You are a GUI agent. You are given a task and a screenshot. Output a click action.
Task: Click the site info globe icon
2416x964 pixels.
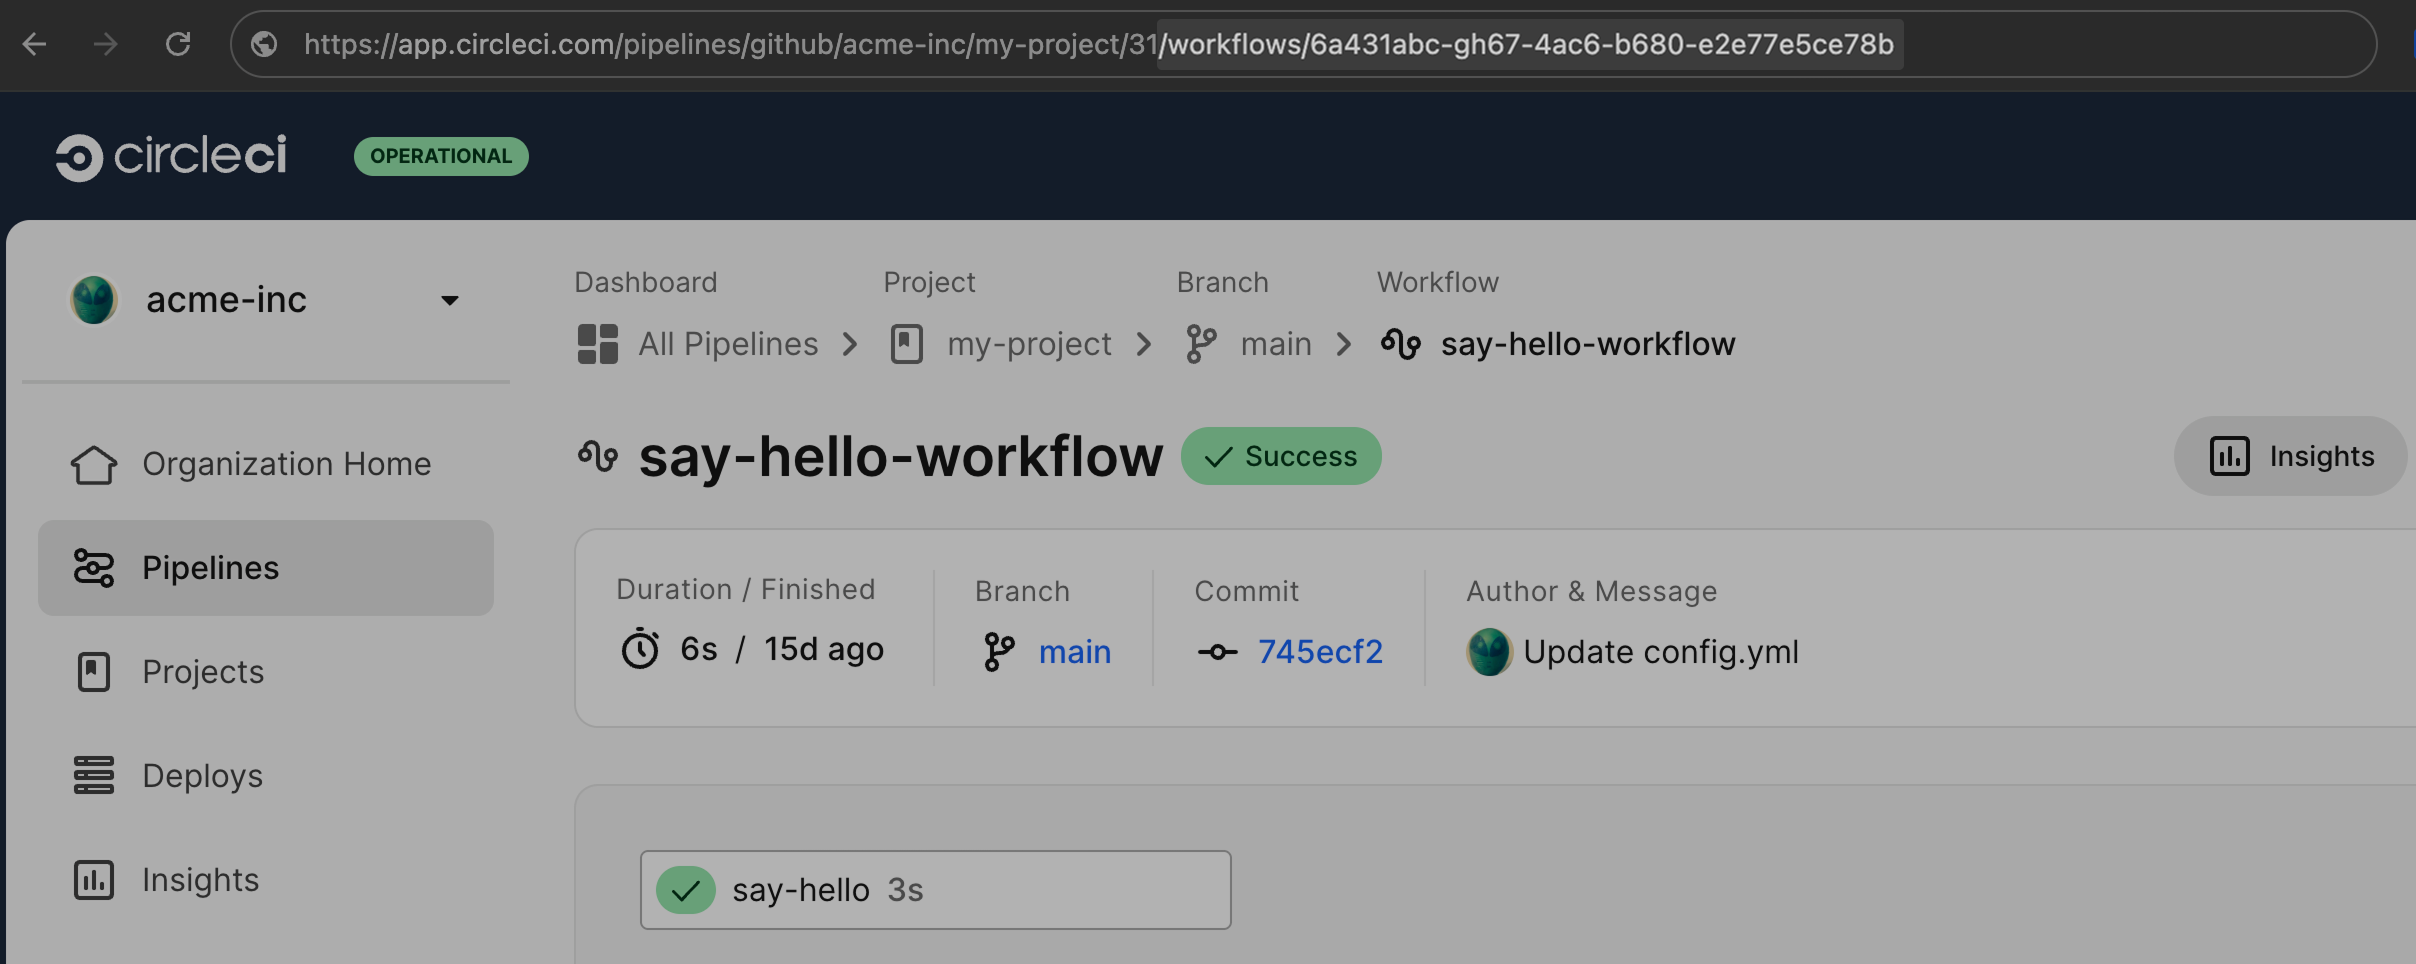pyautogui.click(x=264, y=44)
